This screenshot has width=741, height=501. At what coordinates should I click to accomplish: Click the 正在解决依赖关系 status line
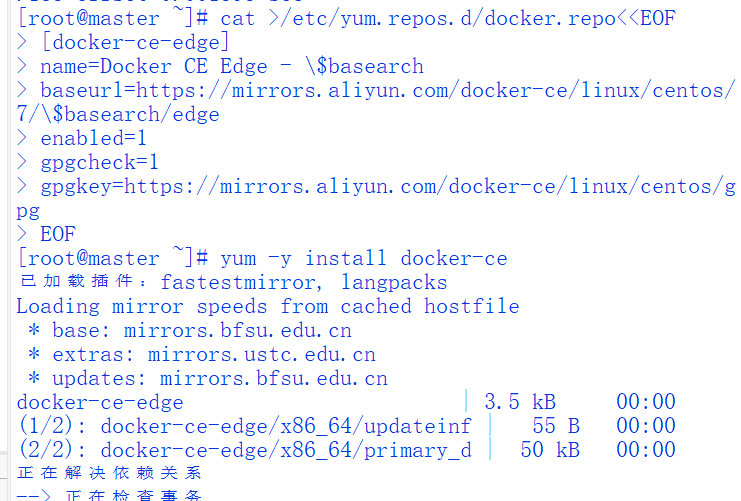click(x=110, y=473)
